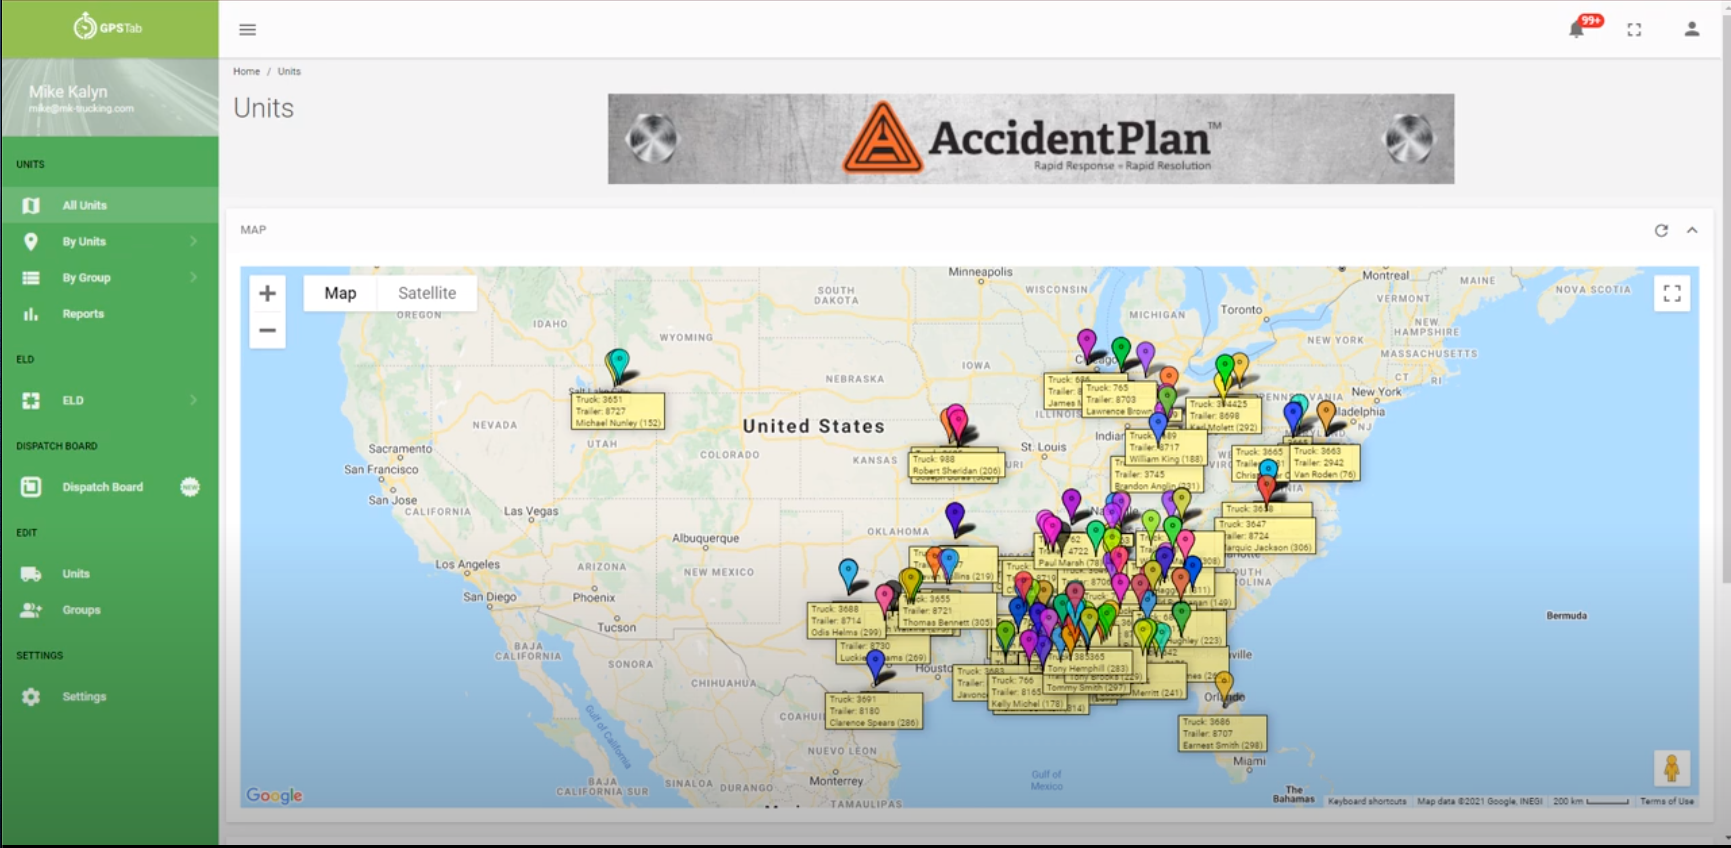Click the Truck 3686 Earnest Smith label

(1223, 733)
